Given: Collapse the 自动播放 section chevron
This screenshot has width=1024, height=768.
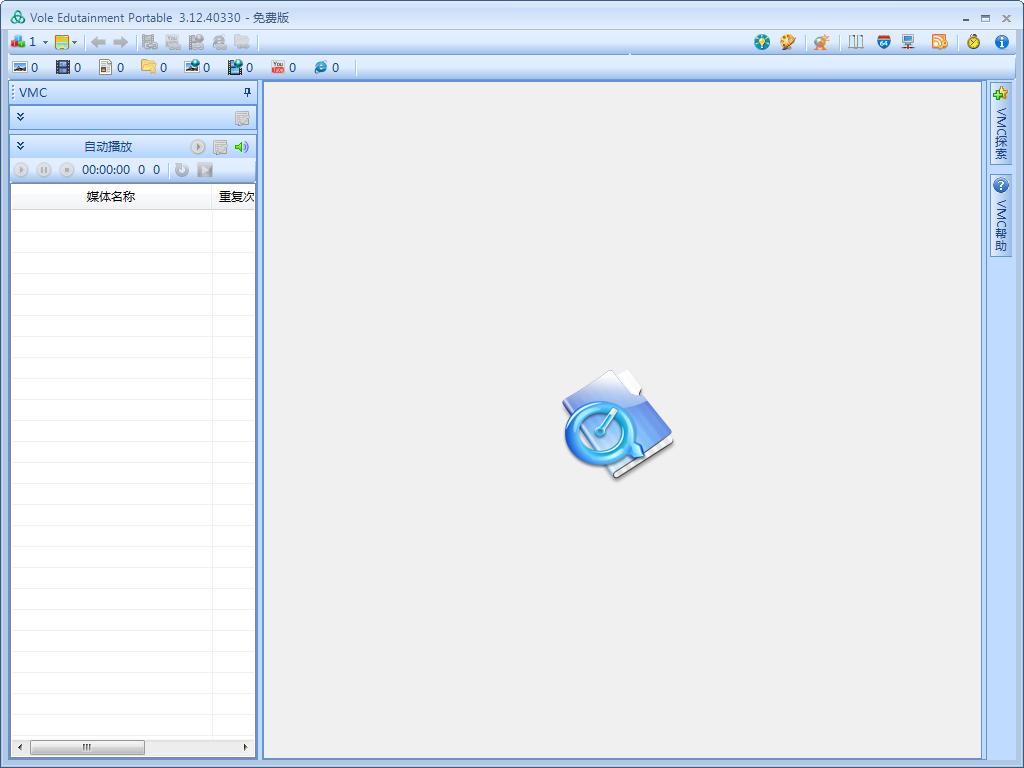Looking at the screenshot, I should (x=20, y=146).
